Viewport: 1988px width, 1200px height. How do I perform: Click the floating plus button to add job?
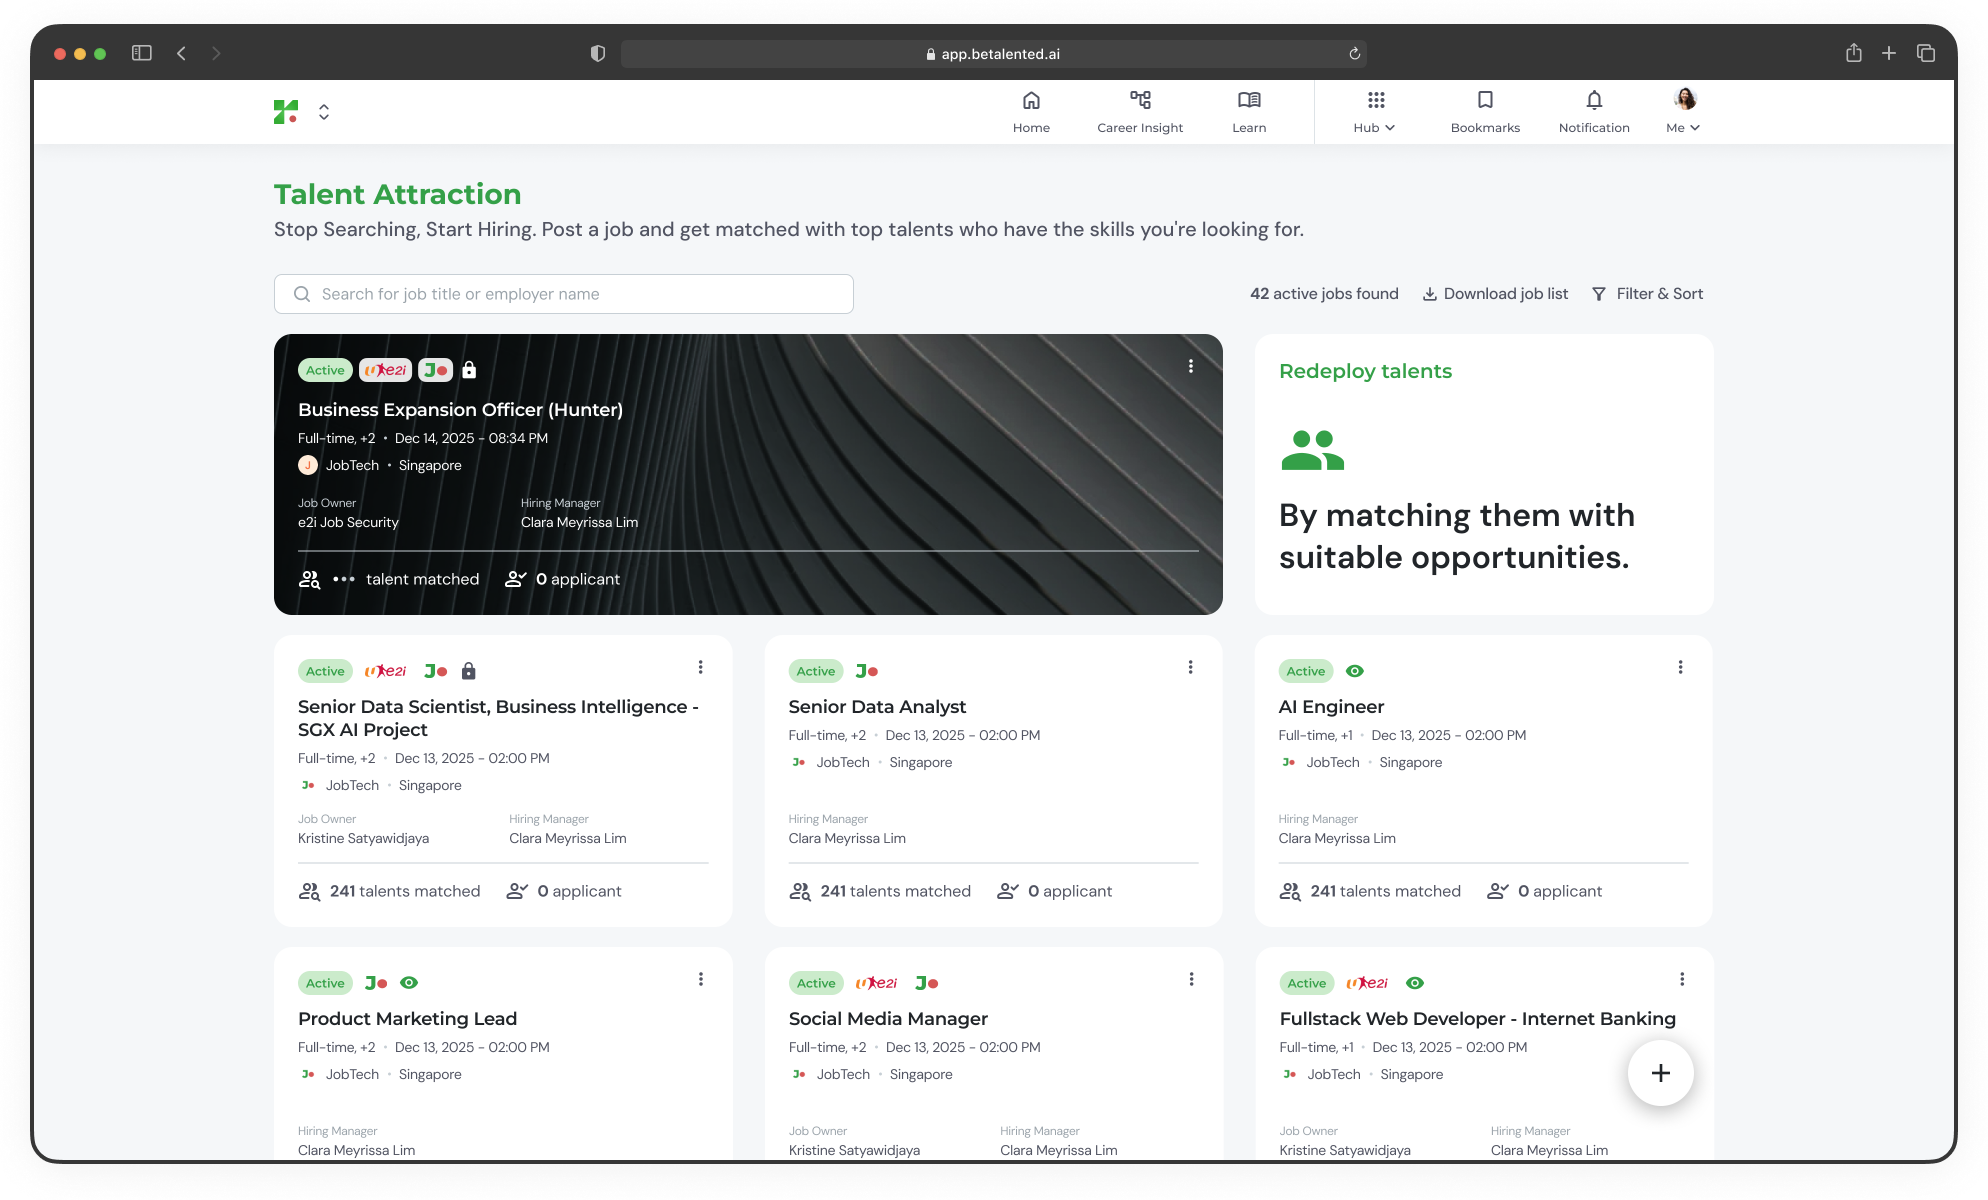(1660, 1073)
